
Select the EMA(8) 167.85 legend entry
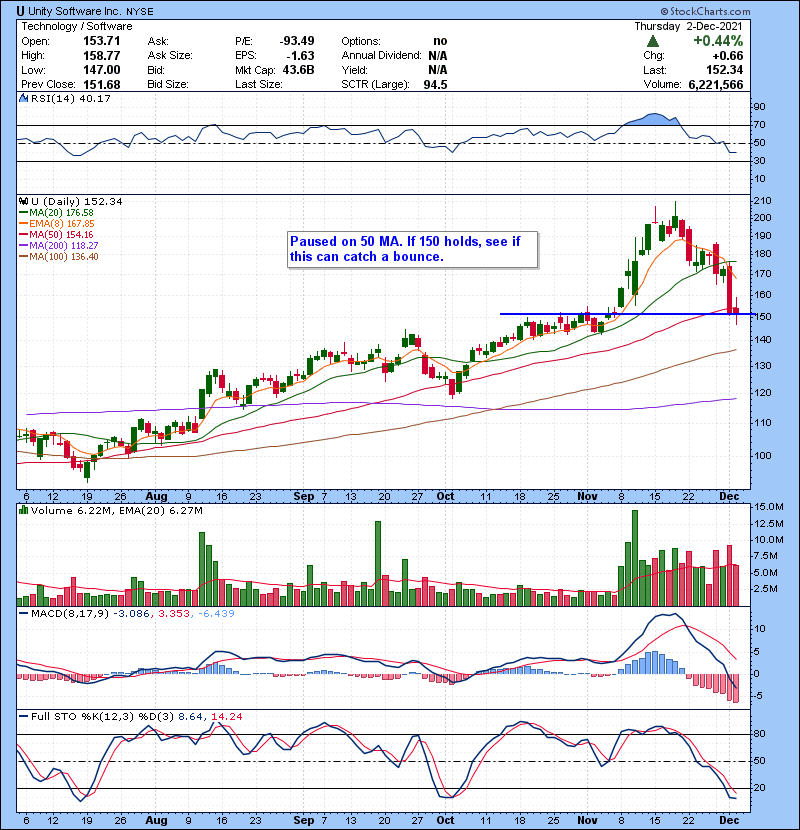click(57, 224)
